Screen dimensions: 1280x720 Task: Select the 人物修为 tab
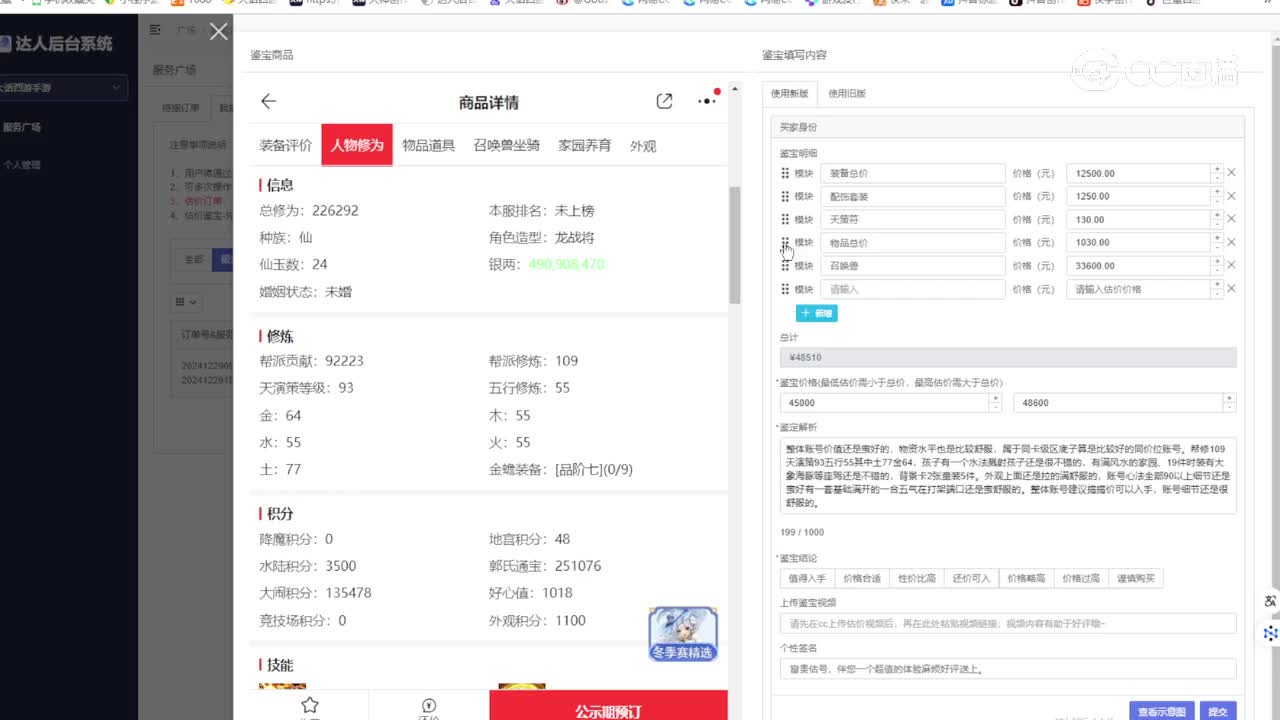tap(357, 145)
